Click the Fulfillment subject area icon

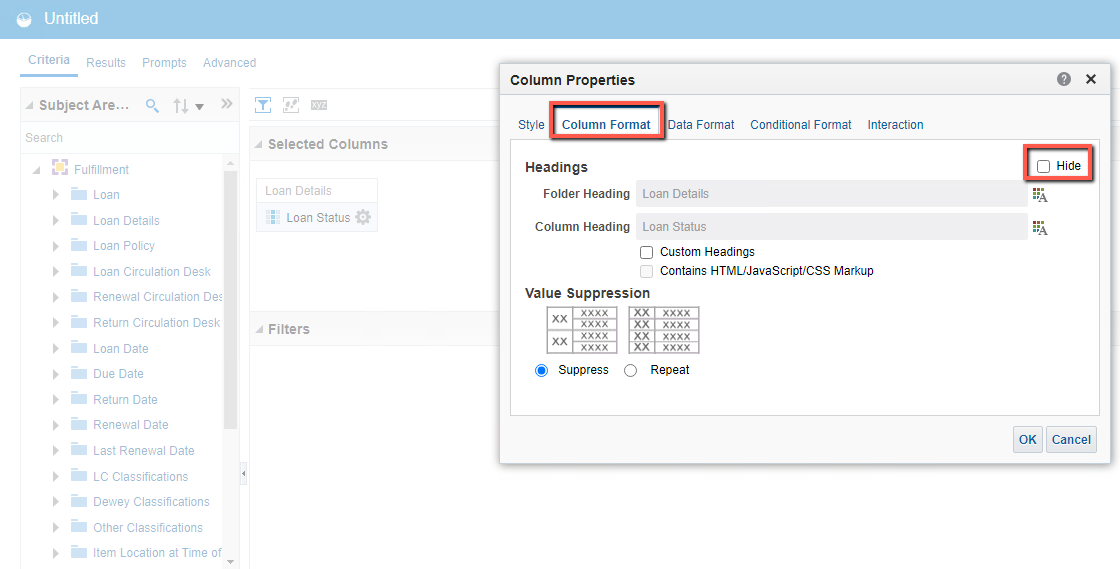(x=60, y=168)
